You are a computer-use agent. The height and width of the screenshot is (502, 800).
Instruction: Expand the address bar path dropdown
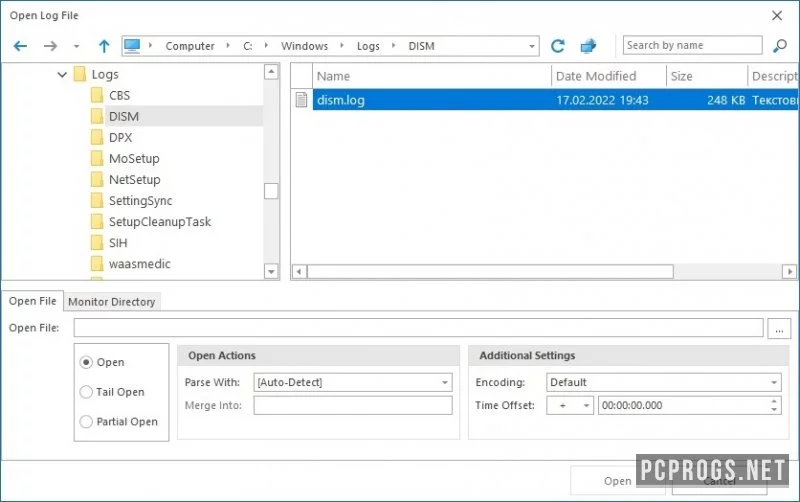pos(532,46)
